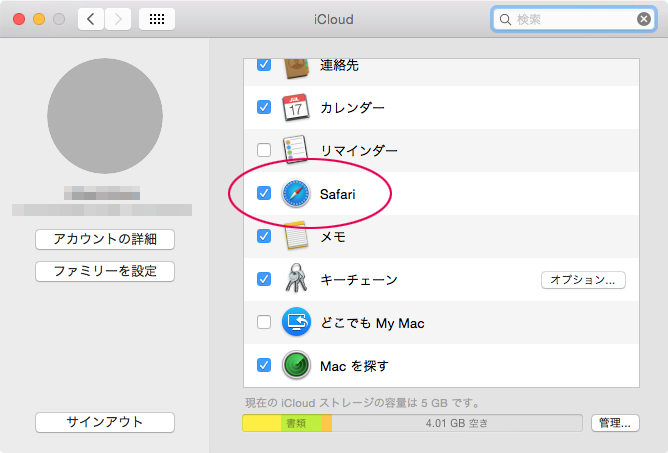Image resolution: width=668 pixels, height=453 pixels.
Task: Uncheck the メモ checkbox
Action: pos(264,236)
